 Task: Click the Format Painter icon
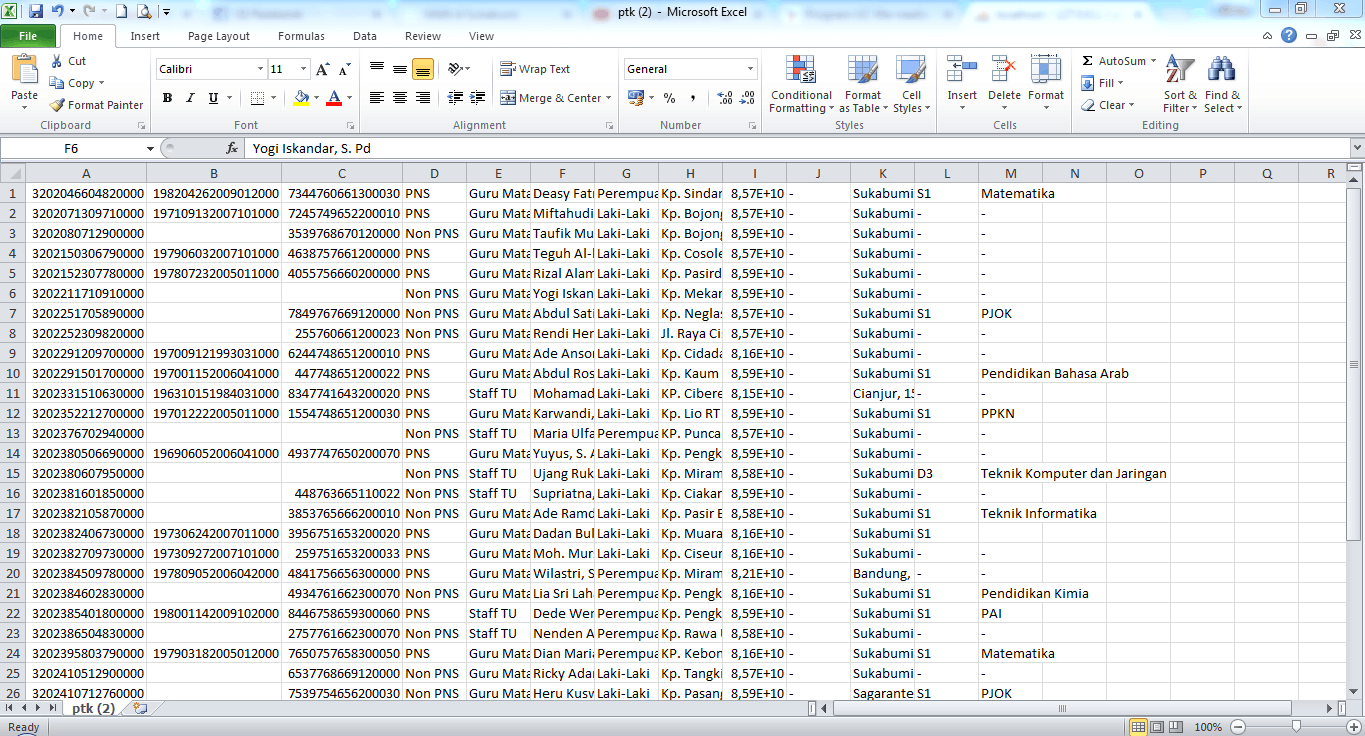pyautogui.click(x=59, y=105)
